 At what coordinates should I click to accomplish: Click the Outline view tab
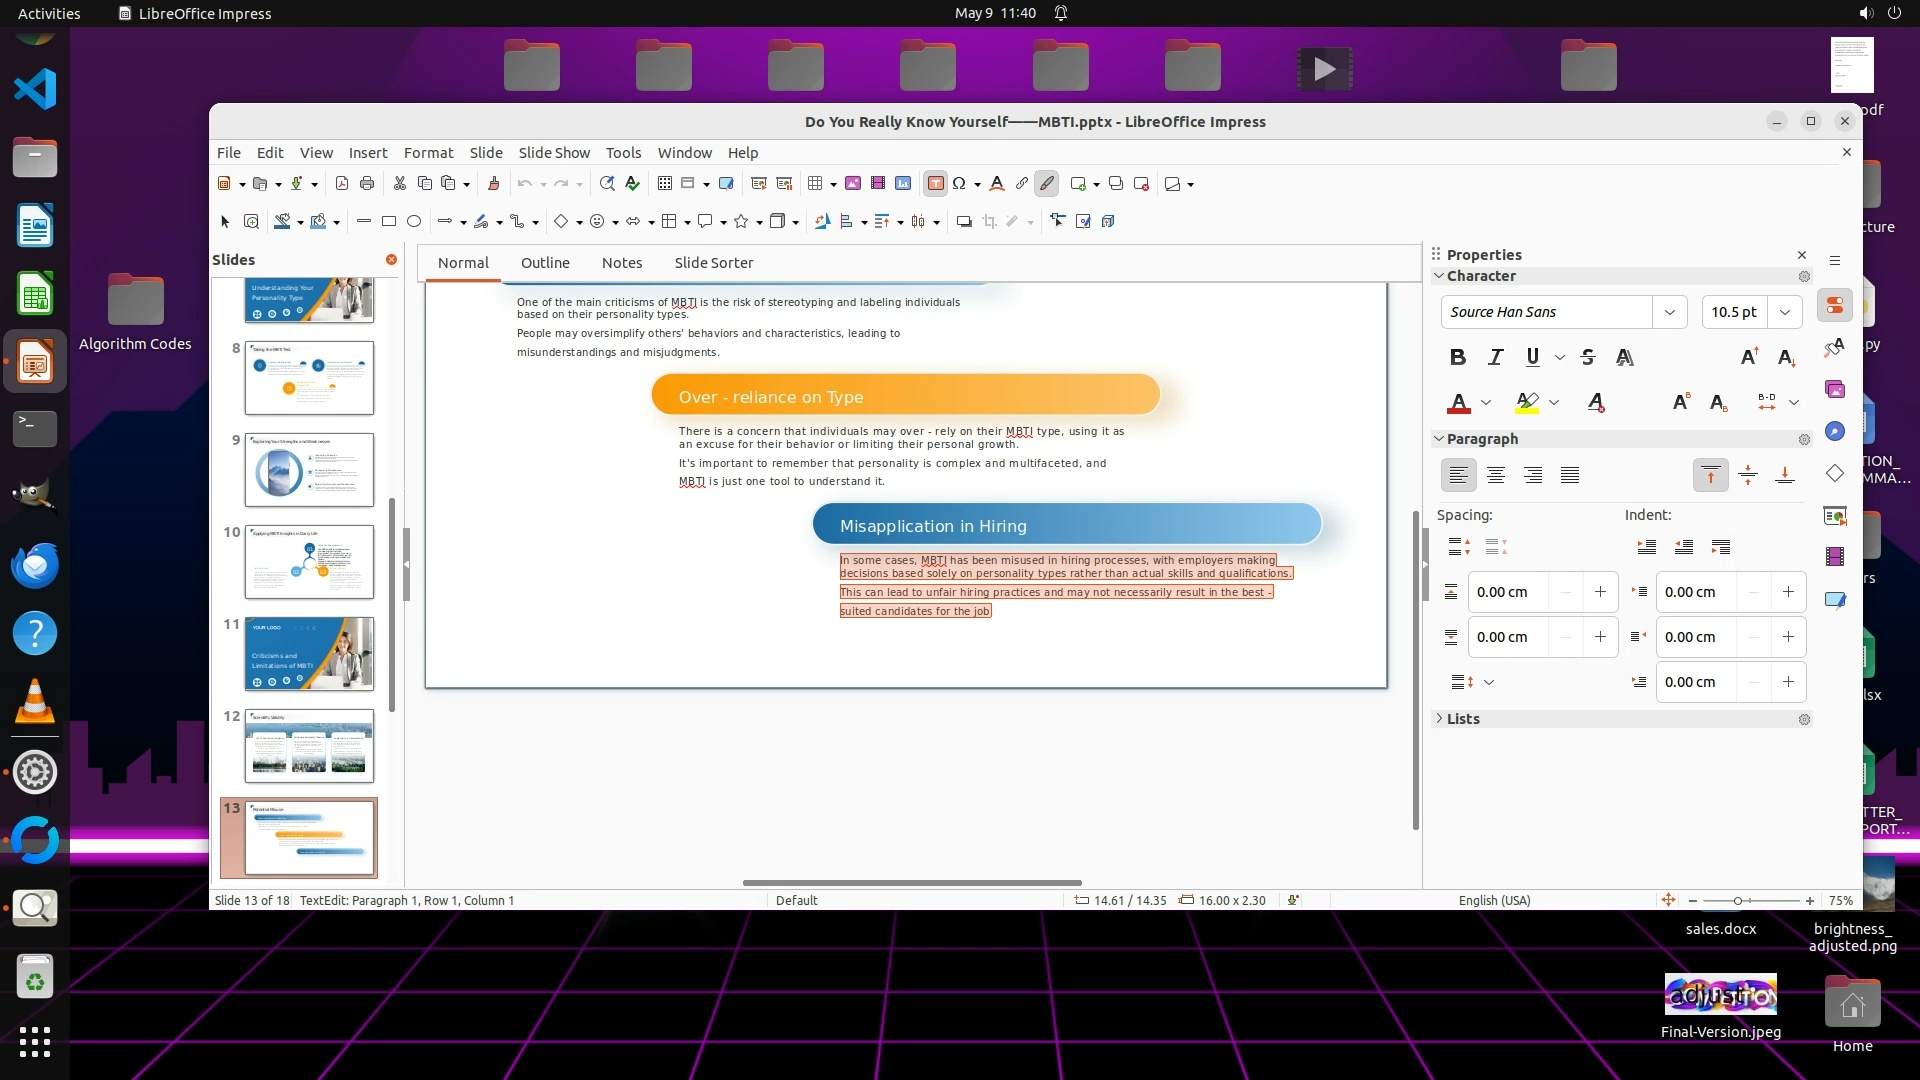545,262
